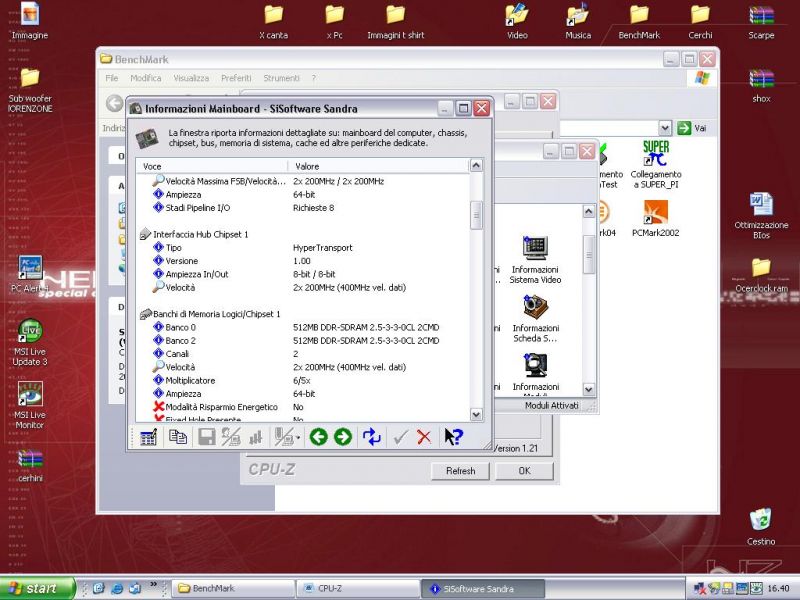Click the red X cancel icon in toolbar
The height and width of the screenshot is (600, 800).
tap(424, 437)
